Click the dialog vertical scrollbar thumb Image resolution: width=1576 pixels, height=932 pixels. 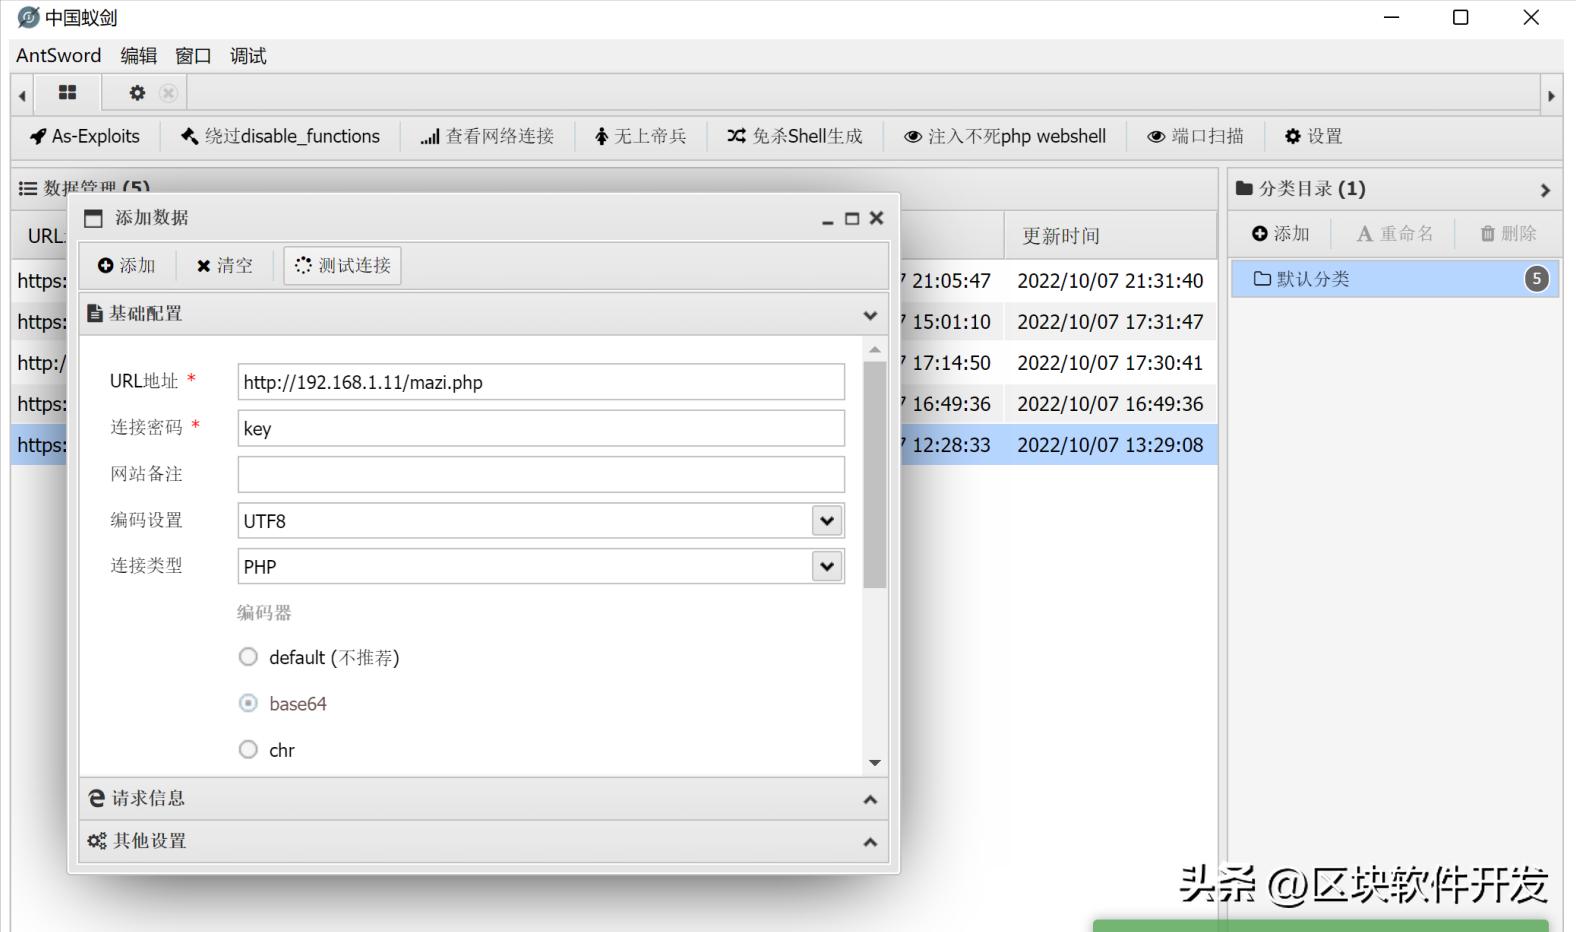pyautogui.click(x=875, y=474)
